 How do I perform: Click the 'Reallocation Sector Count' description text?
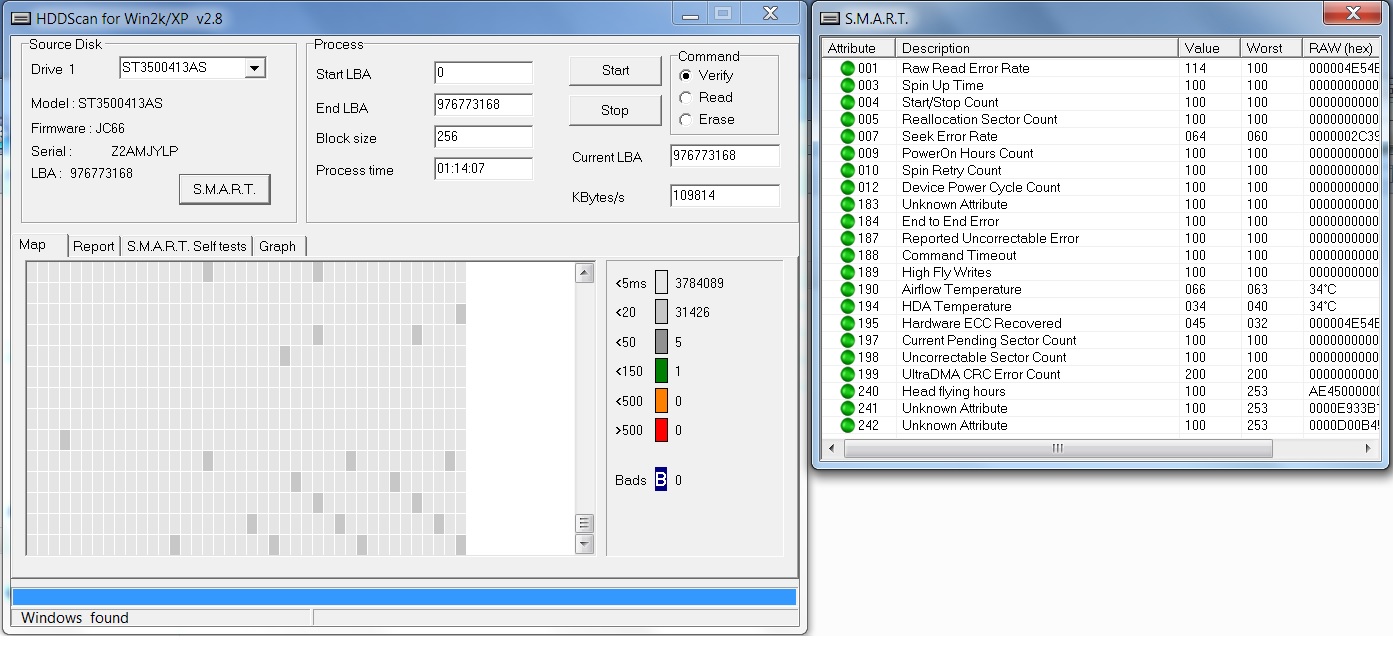(x=980, y=119)
